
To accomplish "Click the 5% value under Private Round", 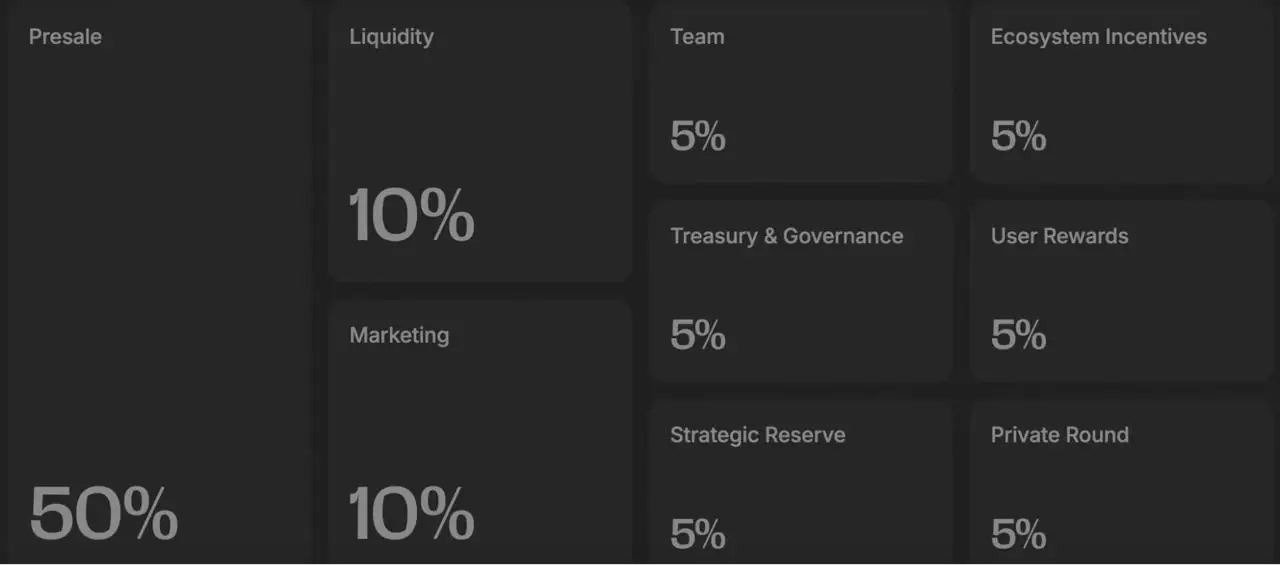I will coord(1018,534).
